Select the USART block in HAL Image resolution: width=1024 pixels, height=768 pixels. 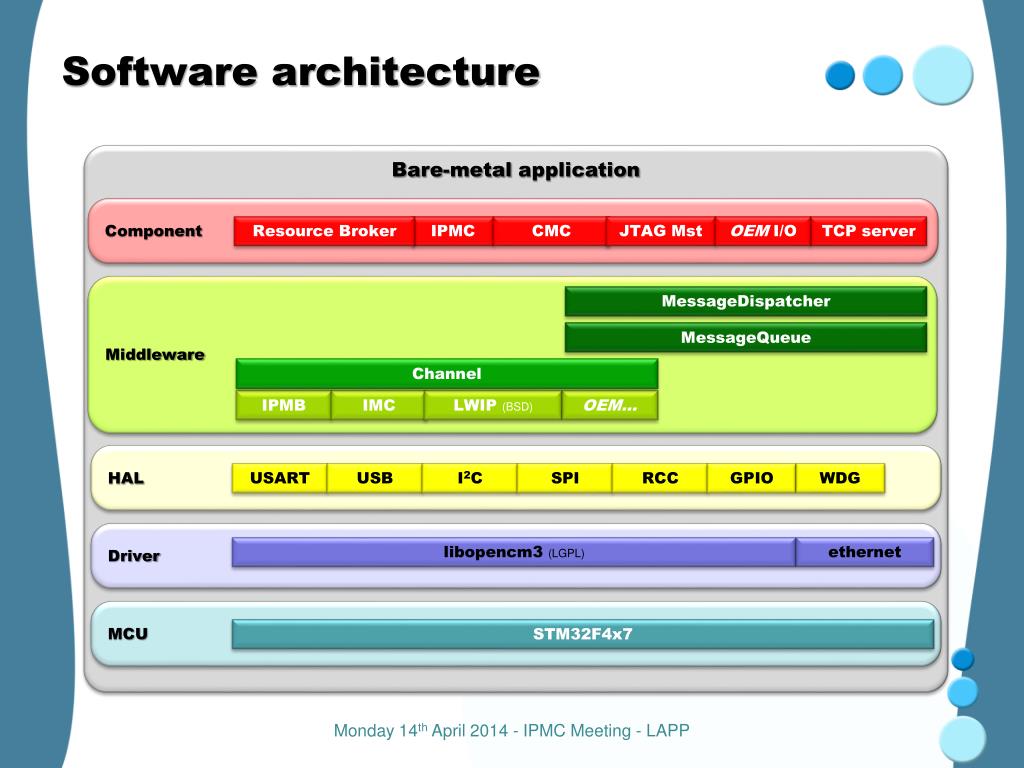coord(279,478)
